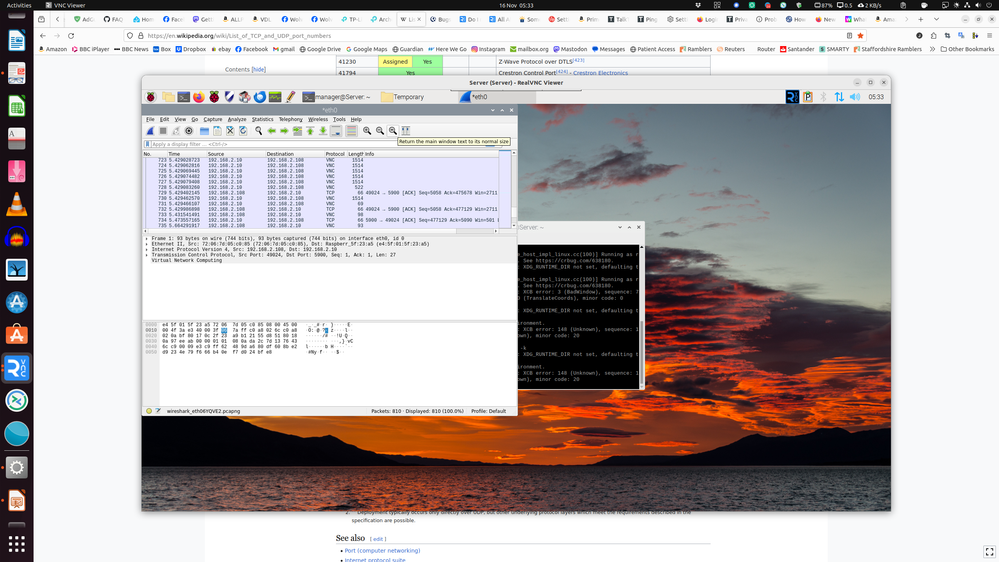The image size is (999, 562).
Task: Sort packets by the Source column header
Action: click(x=236, y=154)
